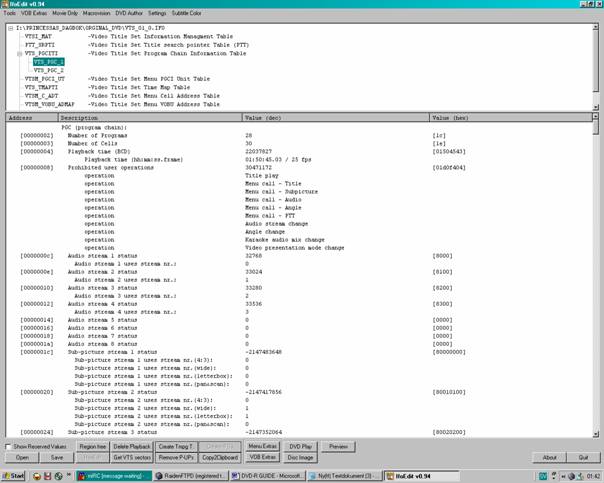Click the VOB Extras bottom button
This screenshot has height=483, width=604.
point(262,457)
